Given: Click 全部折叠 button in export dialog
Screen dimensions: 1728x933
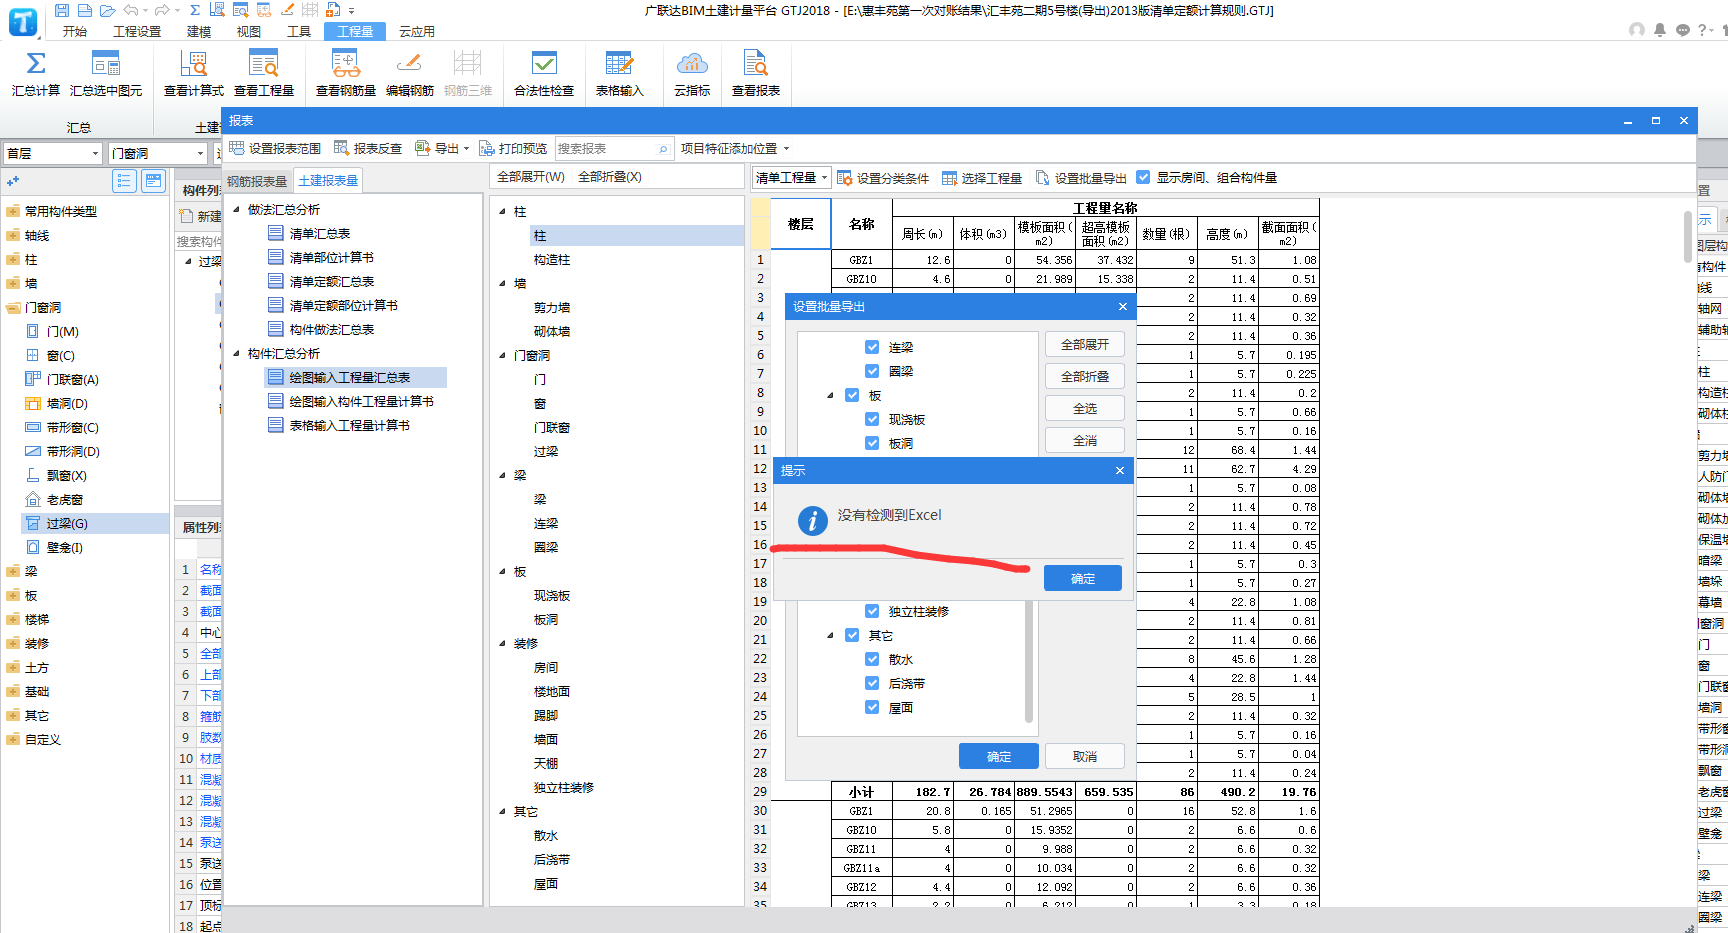Looking at the screenshot, I should (1085, 376).
